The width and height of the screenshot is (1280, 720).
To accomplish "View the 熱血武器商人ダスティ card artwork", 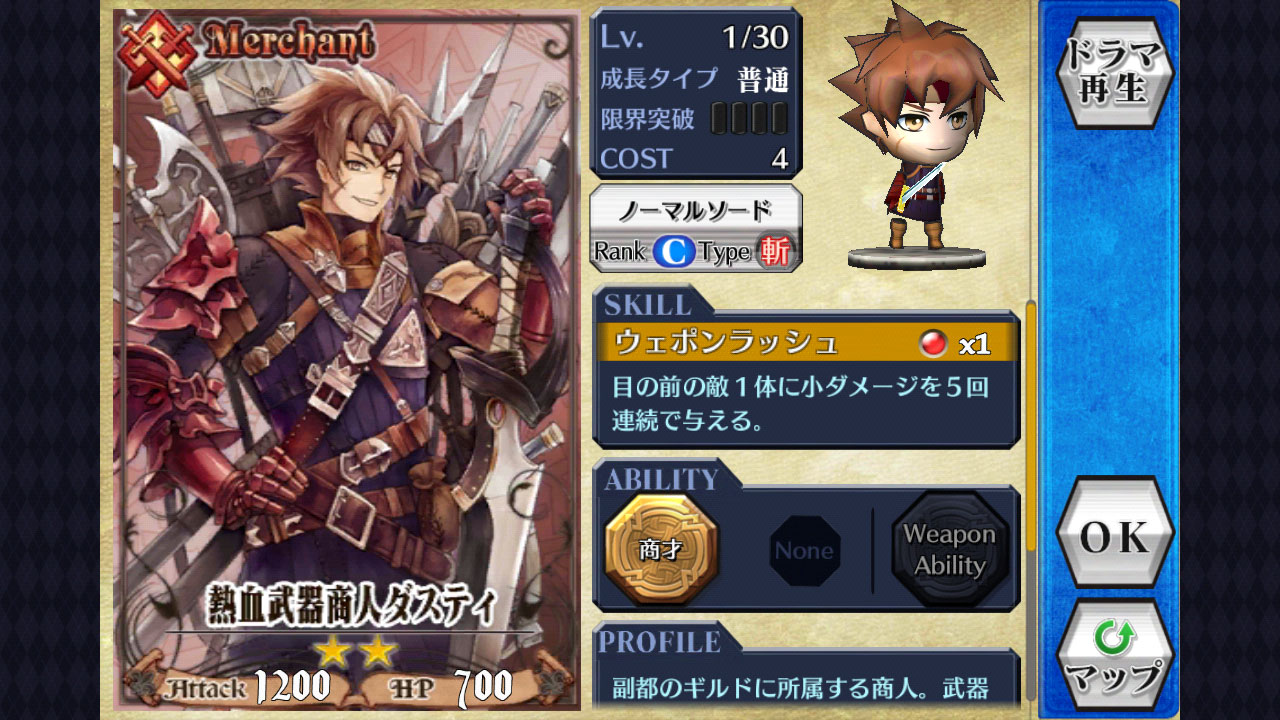I will (347, 360).
